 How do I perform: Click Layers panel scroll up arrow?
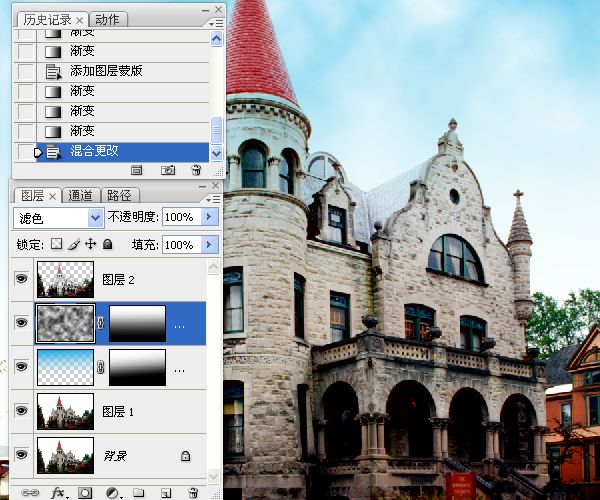(214, 266)
